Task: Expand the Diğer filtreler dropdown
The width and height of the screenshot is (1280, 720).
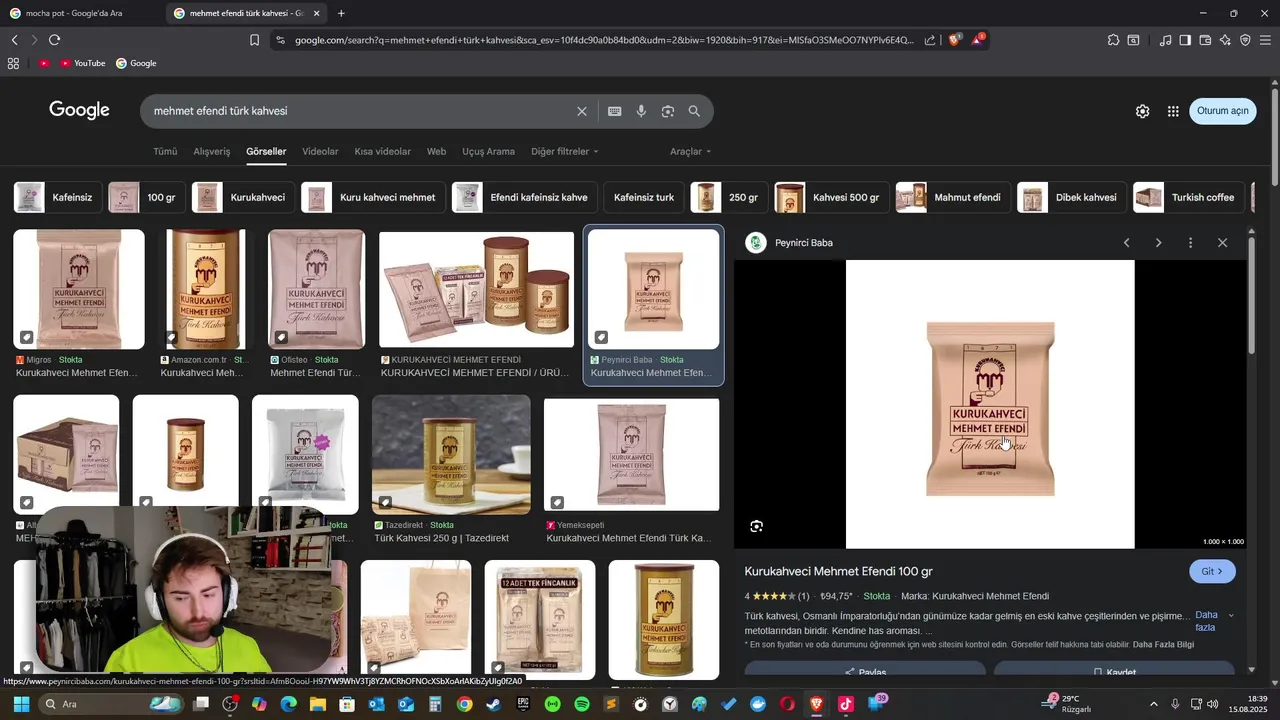Action: [565, 152]
